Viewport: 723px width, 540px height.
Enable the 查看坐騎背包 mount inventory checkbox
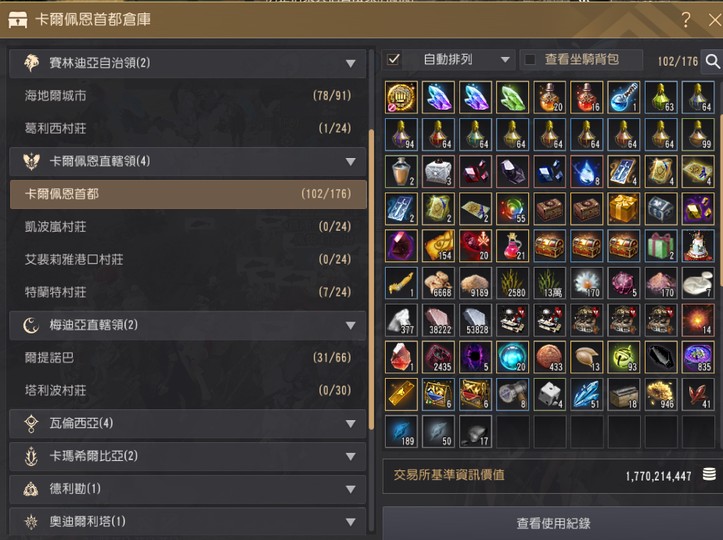(x=530, y=59)
